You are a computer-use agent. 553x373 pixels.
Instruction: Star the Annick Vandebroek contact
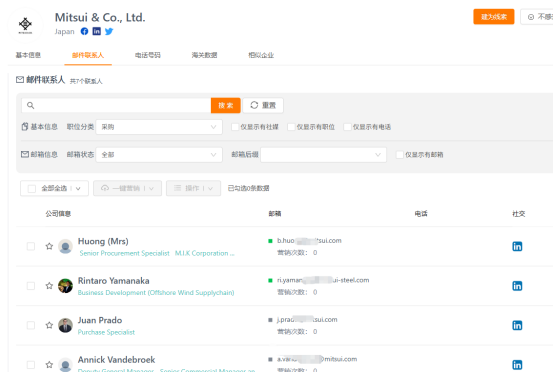point(49,365)
